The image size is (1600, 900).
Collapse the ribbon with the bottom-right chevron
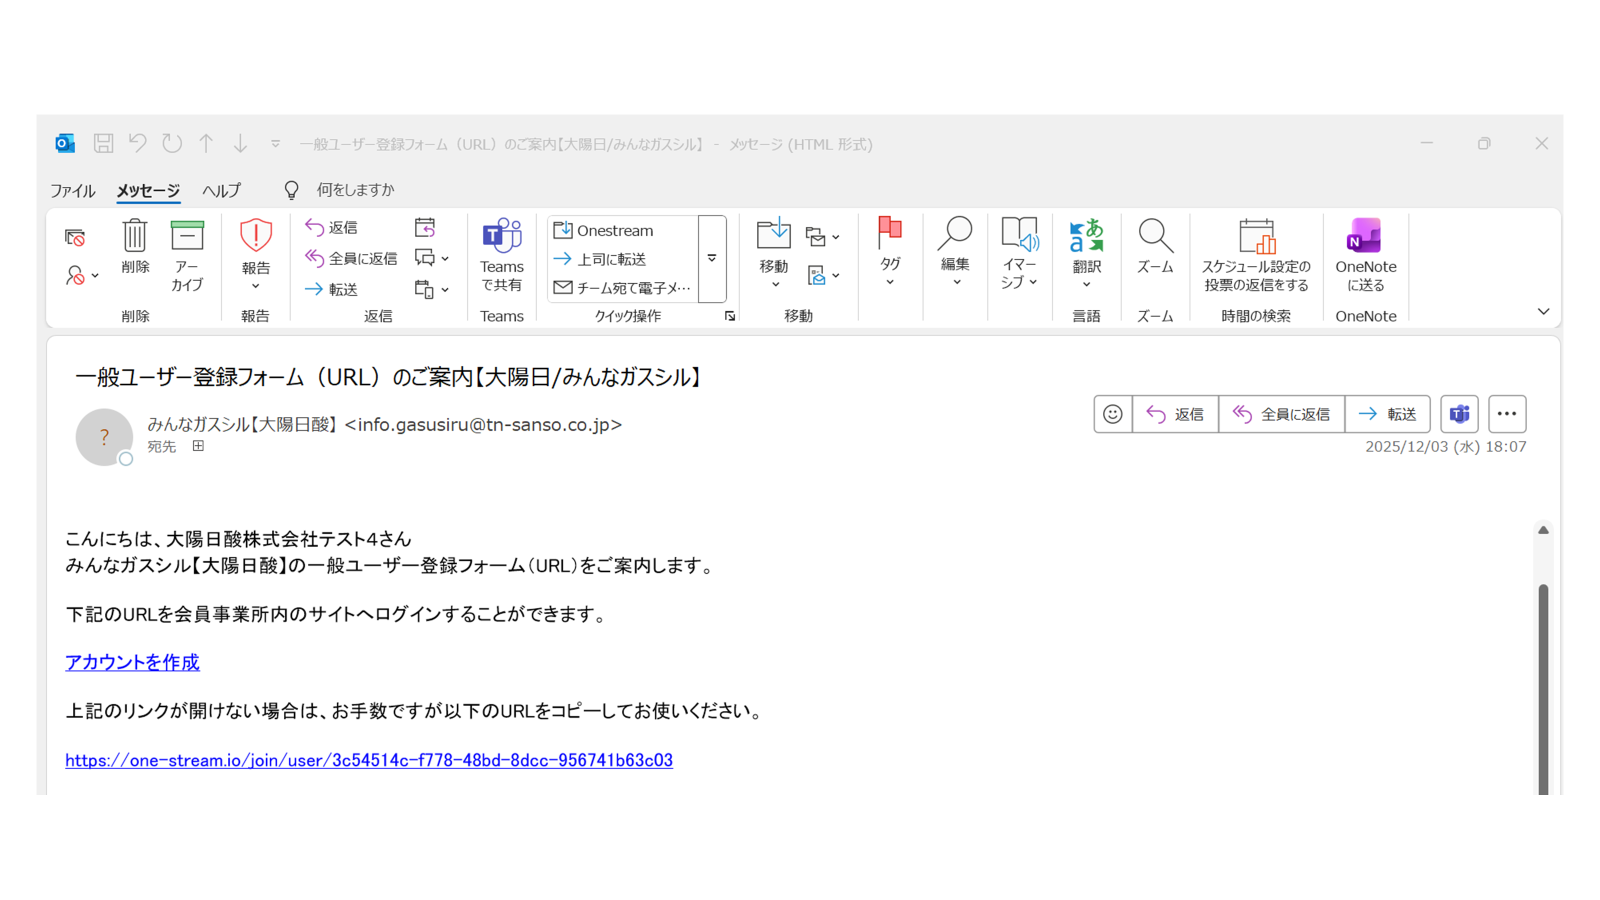pos(1544,311)
